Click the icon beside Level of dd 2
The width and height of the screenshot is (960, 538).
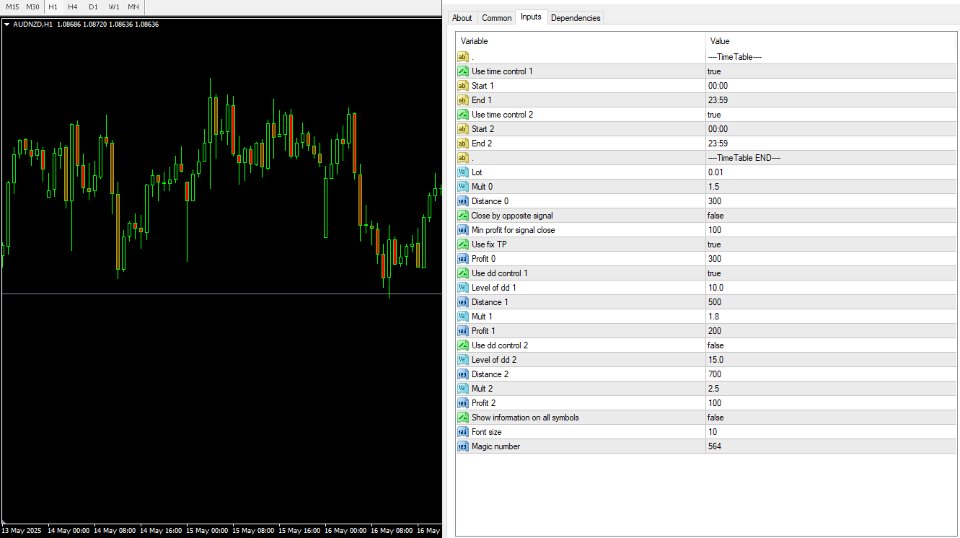(463, 359)
